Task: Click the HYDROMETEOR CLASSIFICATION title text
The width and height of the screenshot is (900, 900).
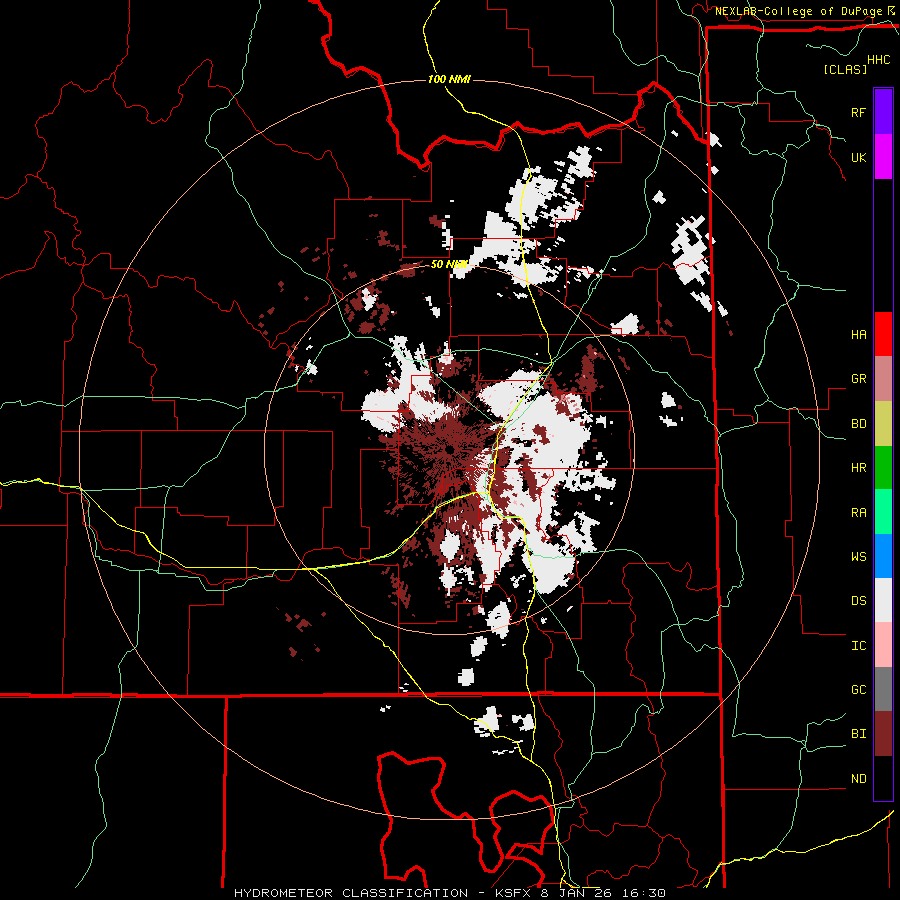Action: (x=351, y=893)
